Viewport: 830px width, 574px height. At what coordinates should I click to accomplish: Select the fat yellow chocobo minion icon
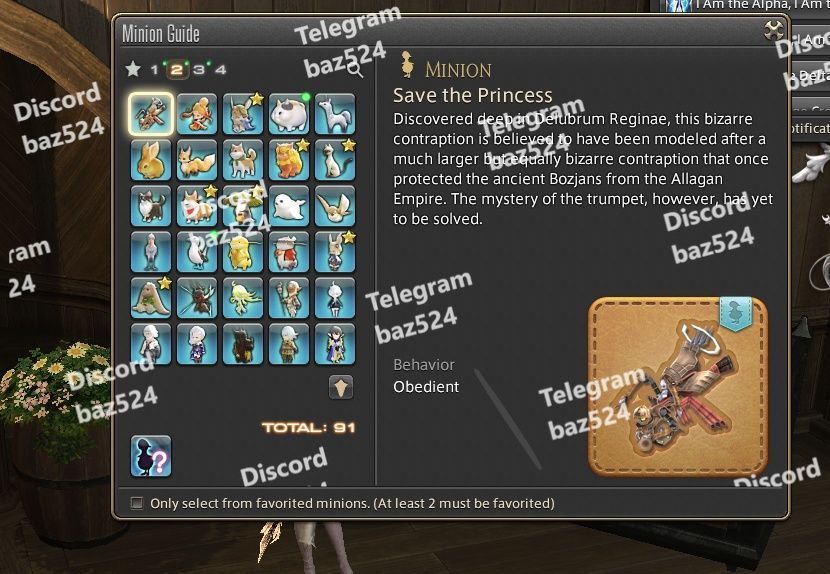pyautogui.click(x=242, y=252)
